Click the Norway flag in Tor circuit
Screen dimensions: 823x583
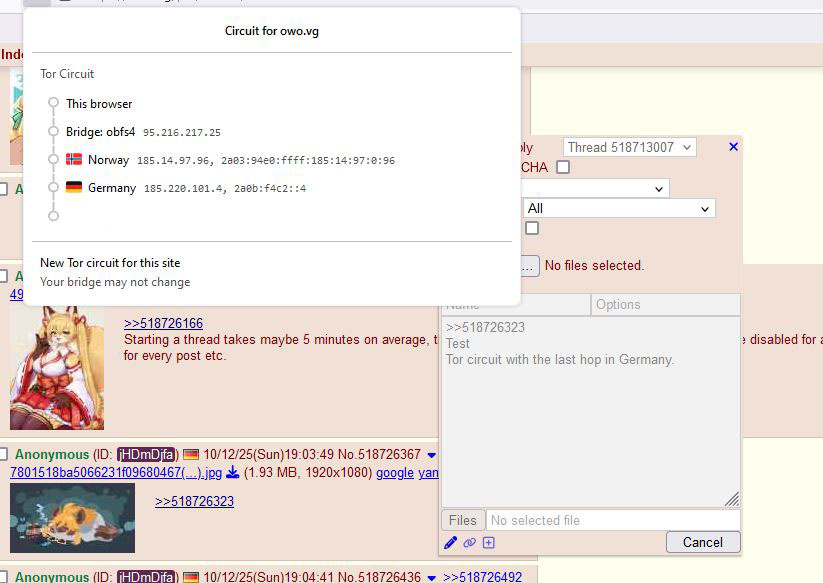click(x=74, y=159)
